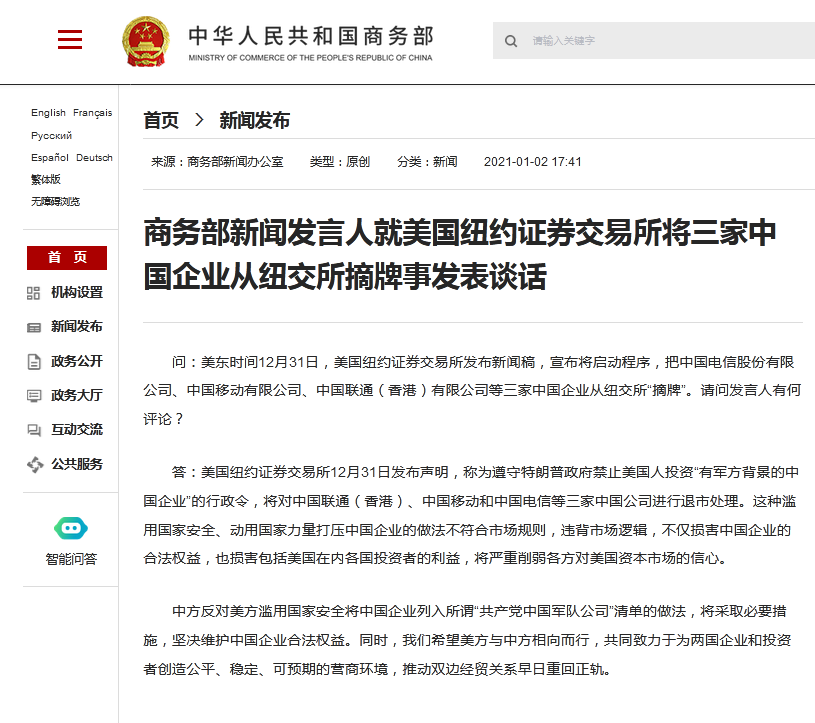
Task: Click the 政务公开 document icon
Action: 34,362
